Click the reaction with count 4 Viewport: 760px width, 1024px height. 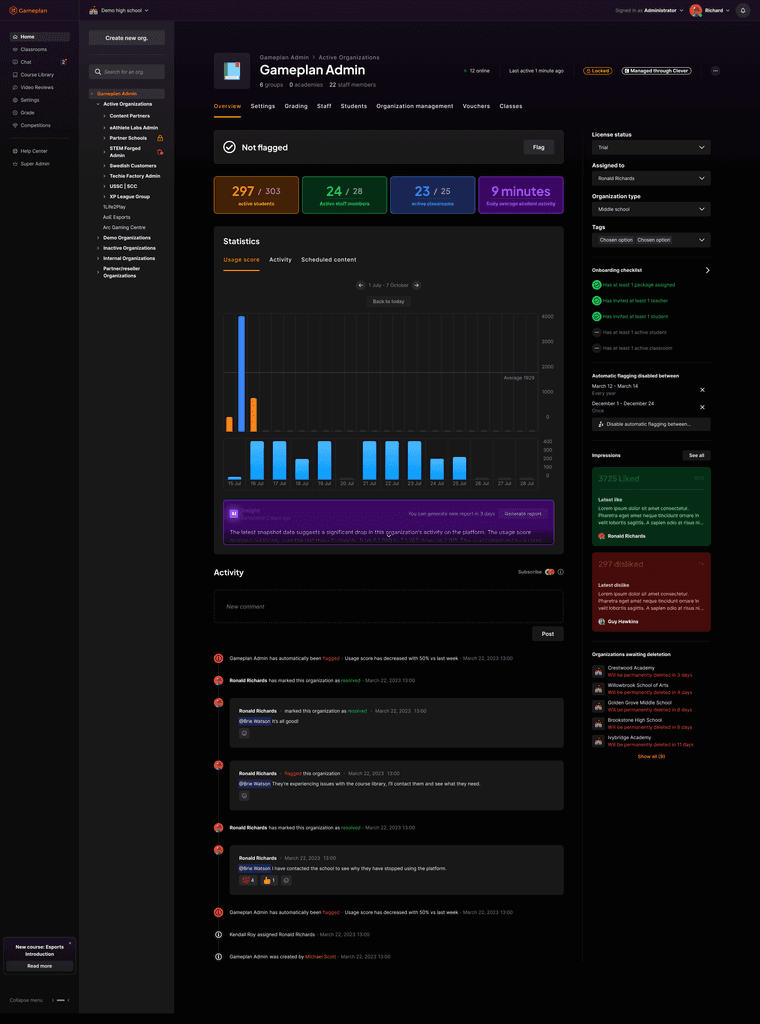(248, 880)
